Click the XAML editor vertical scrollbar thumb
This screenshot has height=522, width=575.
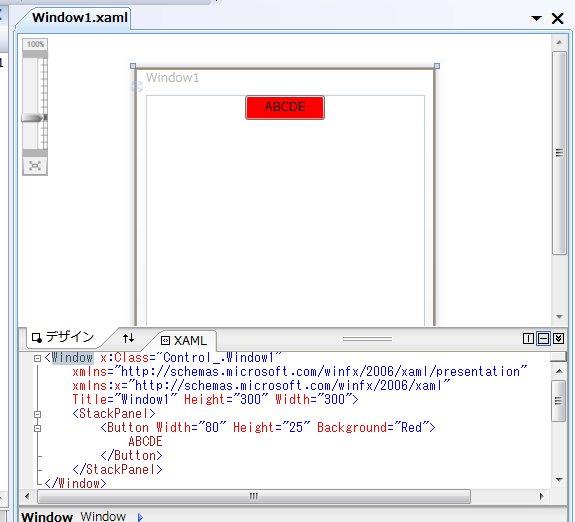(558, 401)
